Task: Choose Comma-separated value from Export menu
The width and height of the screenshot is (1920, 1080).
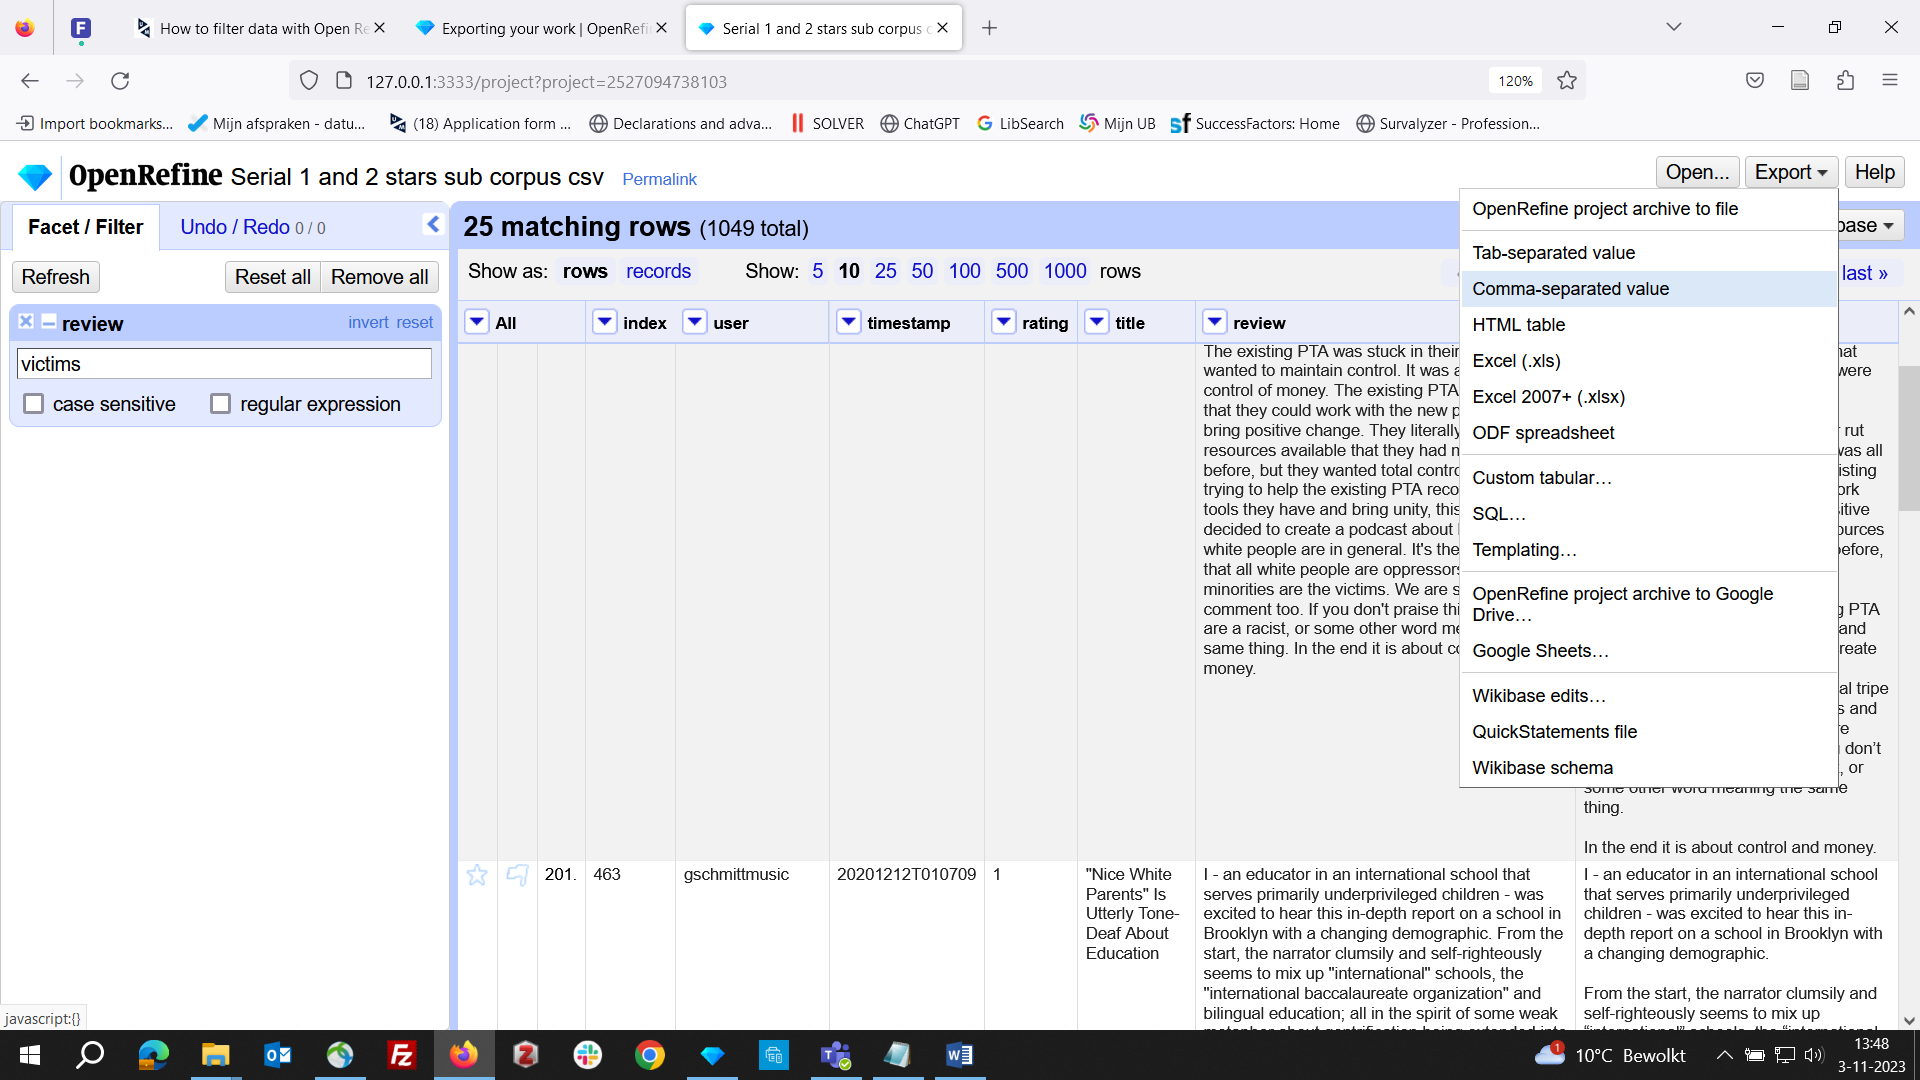Action: point(1648,289)
